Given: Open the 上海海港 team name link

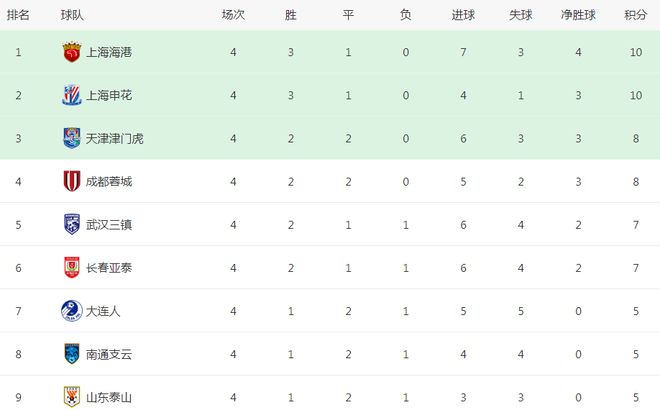Looking at the screenshot, I should pos(109,52).
